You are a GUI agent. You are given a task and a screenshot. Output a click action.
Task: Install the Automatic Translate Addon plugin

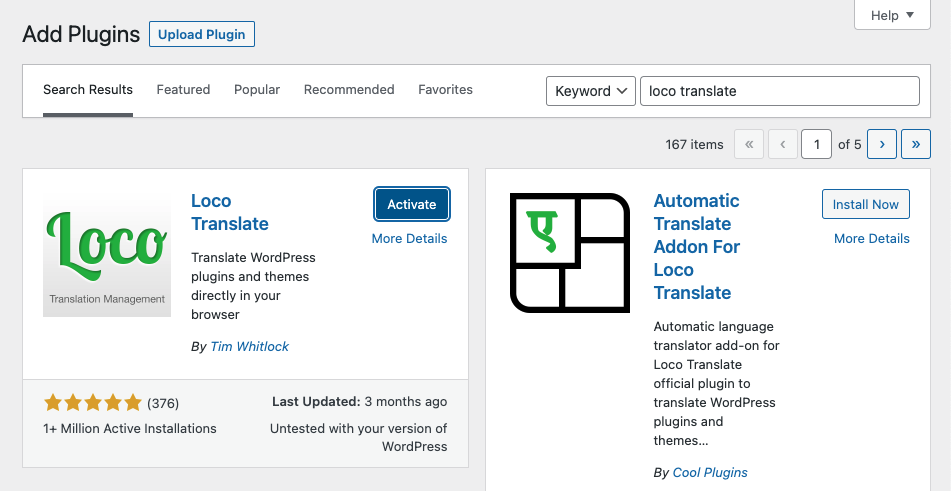[x=865, y=204]
